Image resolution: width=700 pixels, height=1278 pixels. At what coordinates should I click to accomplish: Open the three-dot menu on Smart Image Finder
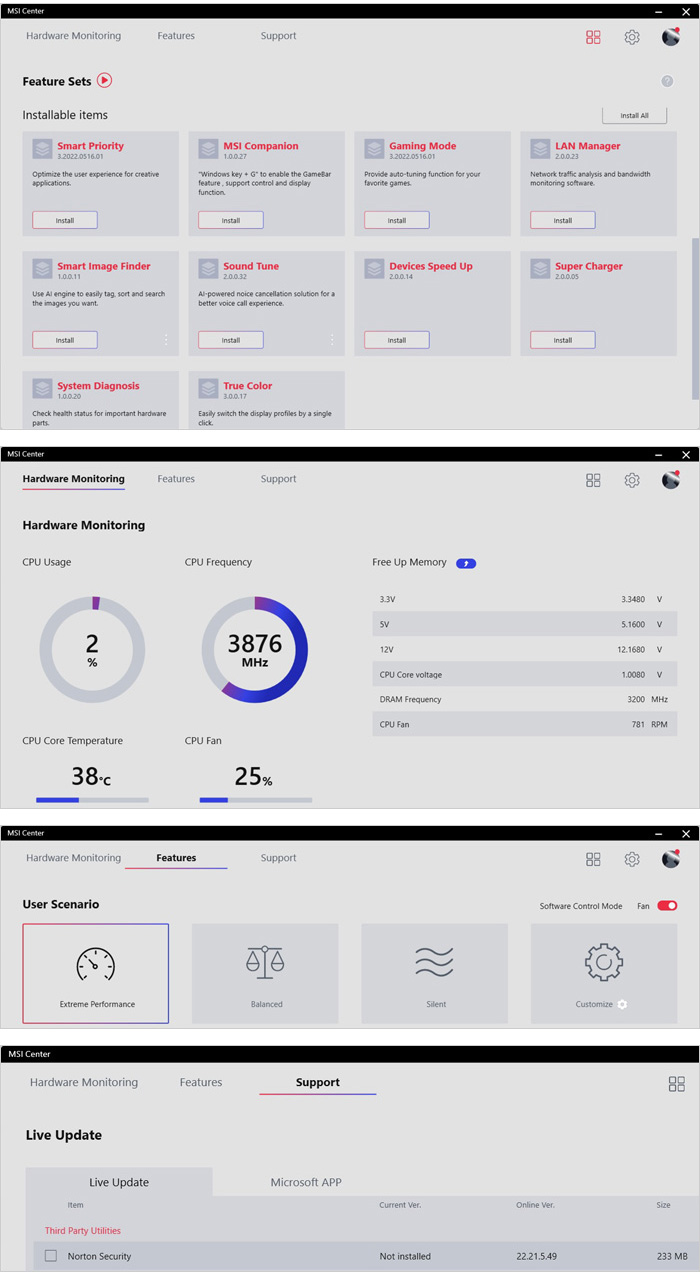tap(165, 340)
